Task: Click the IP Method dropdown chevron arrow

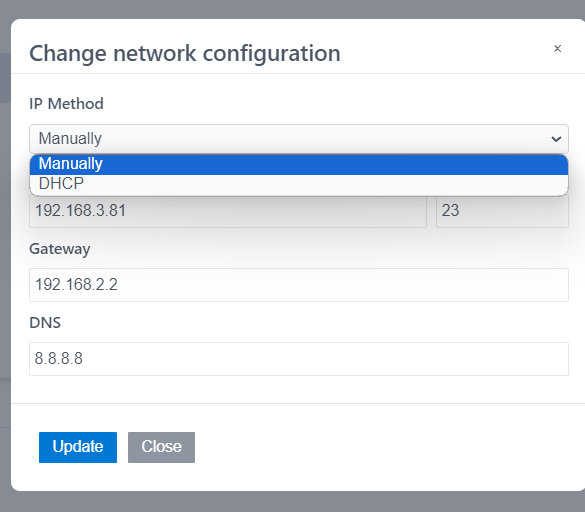Action: 556,139
